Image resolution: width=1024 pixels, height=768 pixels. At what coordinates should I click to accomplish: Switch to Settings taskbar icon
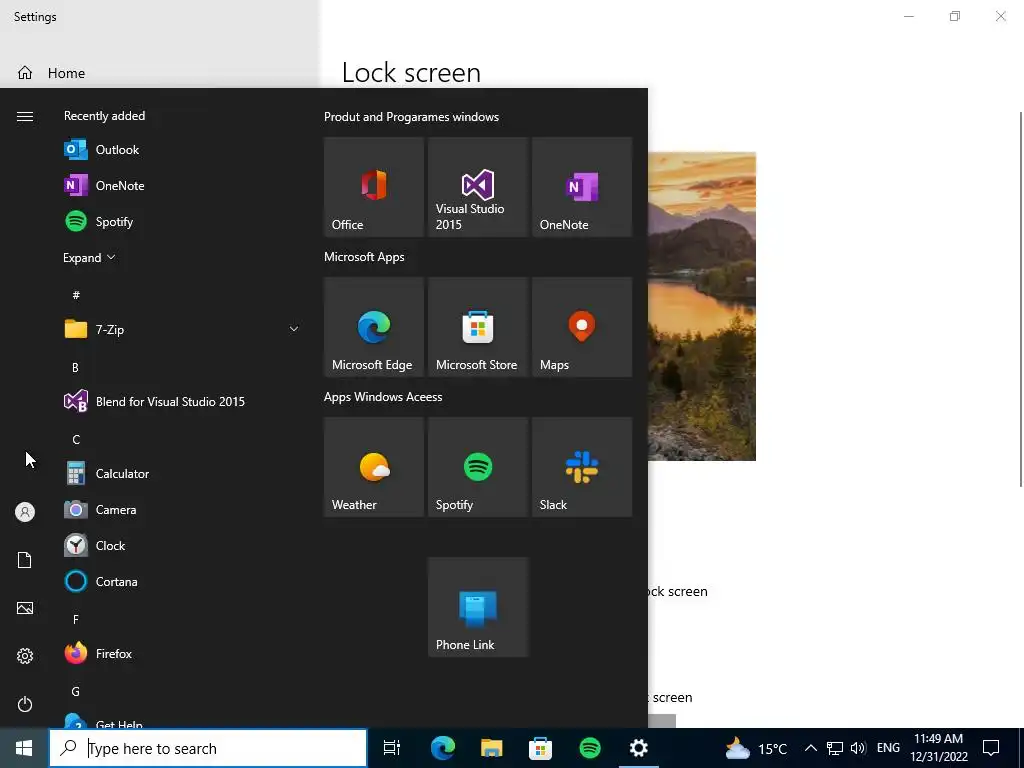639,748
